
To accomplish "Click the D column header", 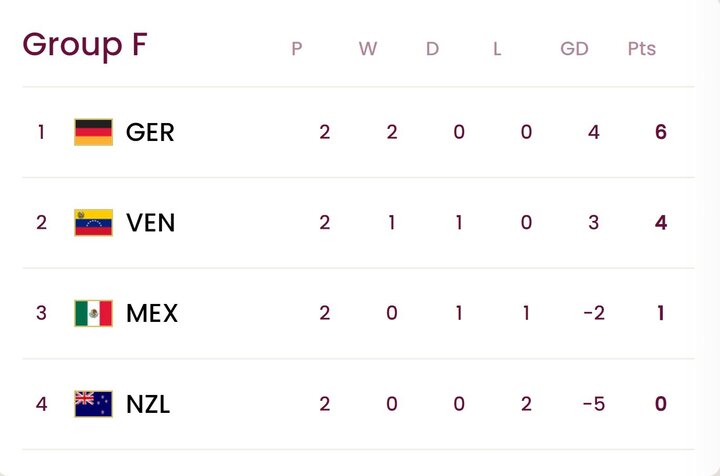I will coord(432,48).
